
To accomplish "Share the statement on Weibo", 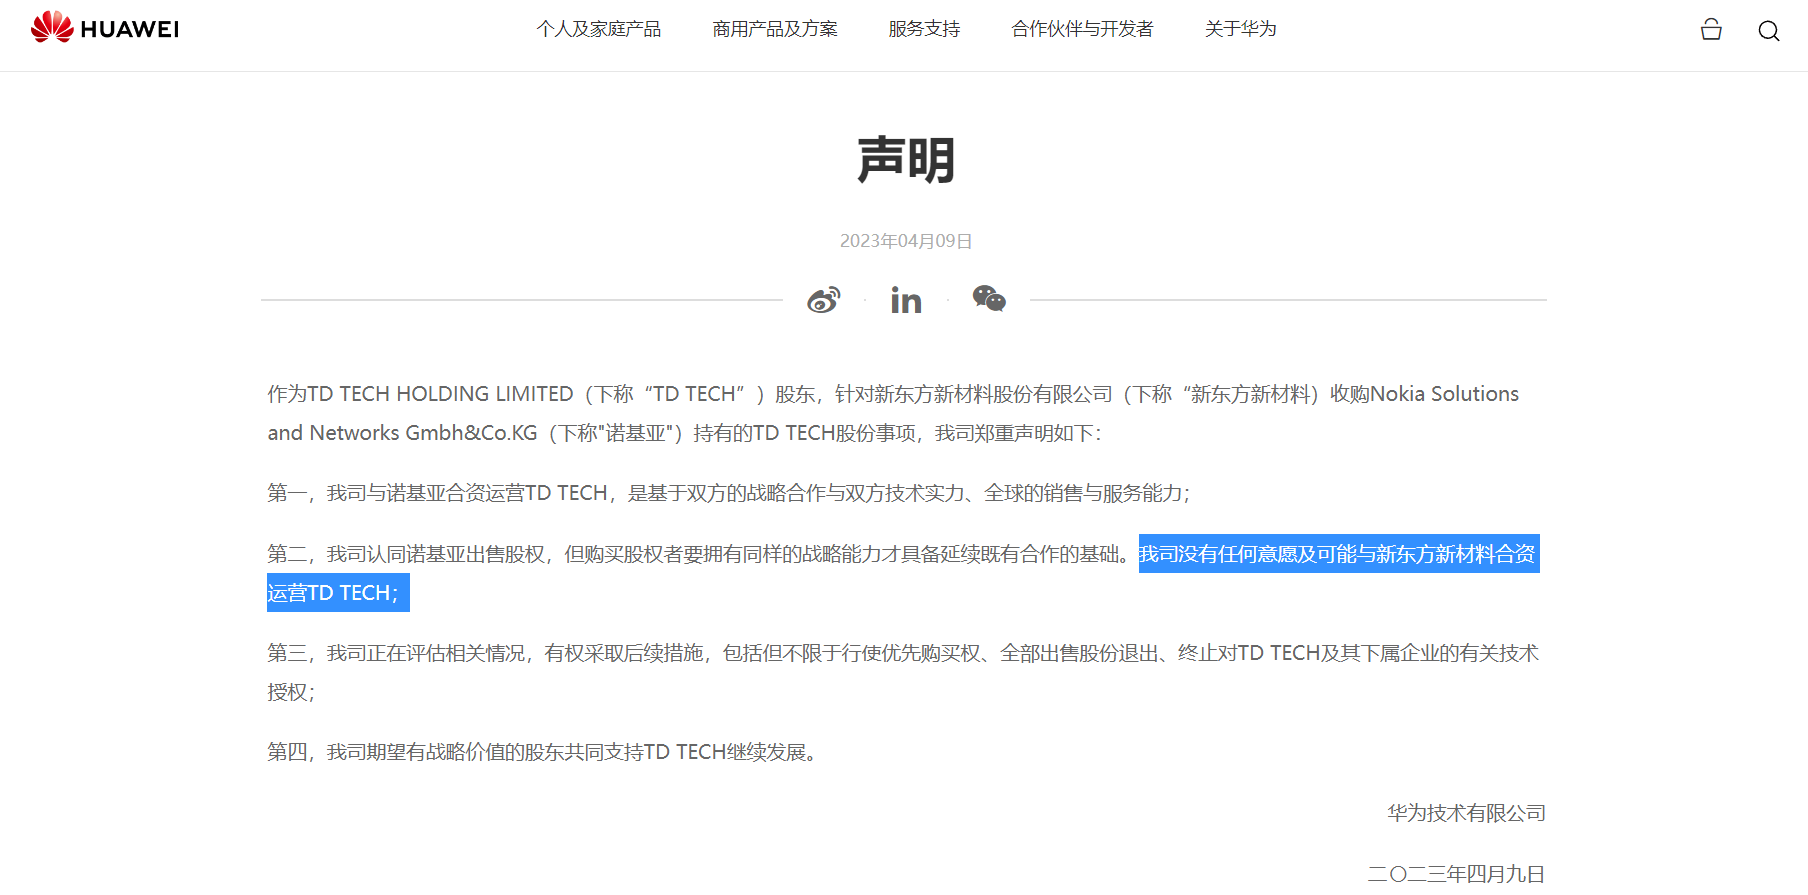I will (824, 299).
